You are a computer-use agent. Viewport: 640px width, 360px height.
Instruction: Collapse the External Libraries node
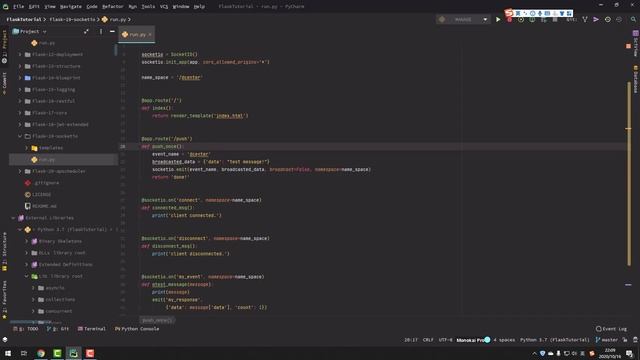coord(13,218)
